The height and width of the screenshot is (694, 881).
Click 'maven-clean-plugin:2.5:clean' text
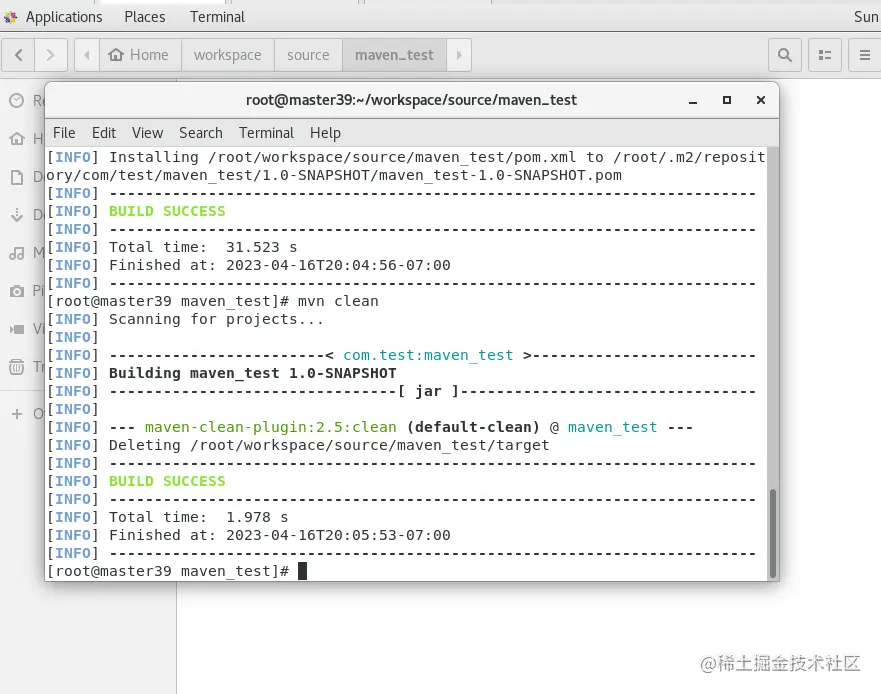(270, 427)
